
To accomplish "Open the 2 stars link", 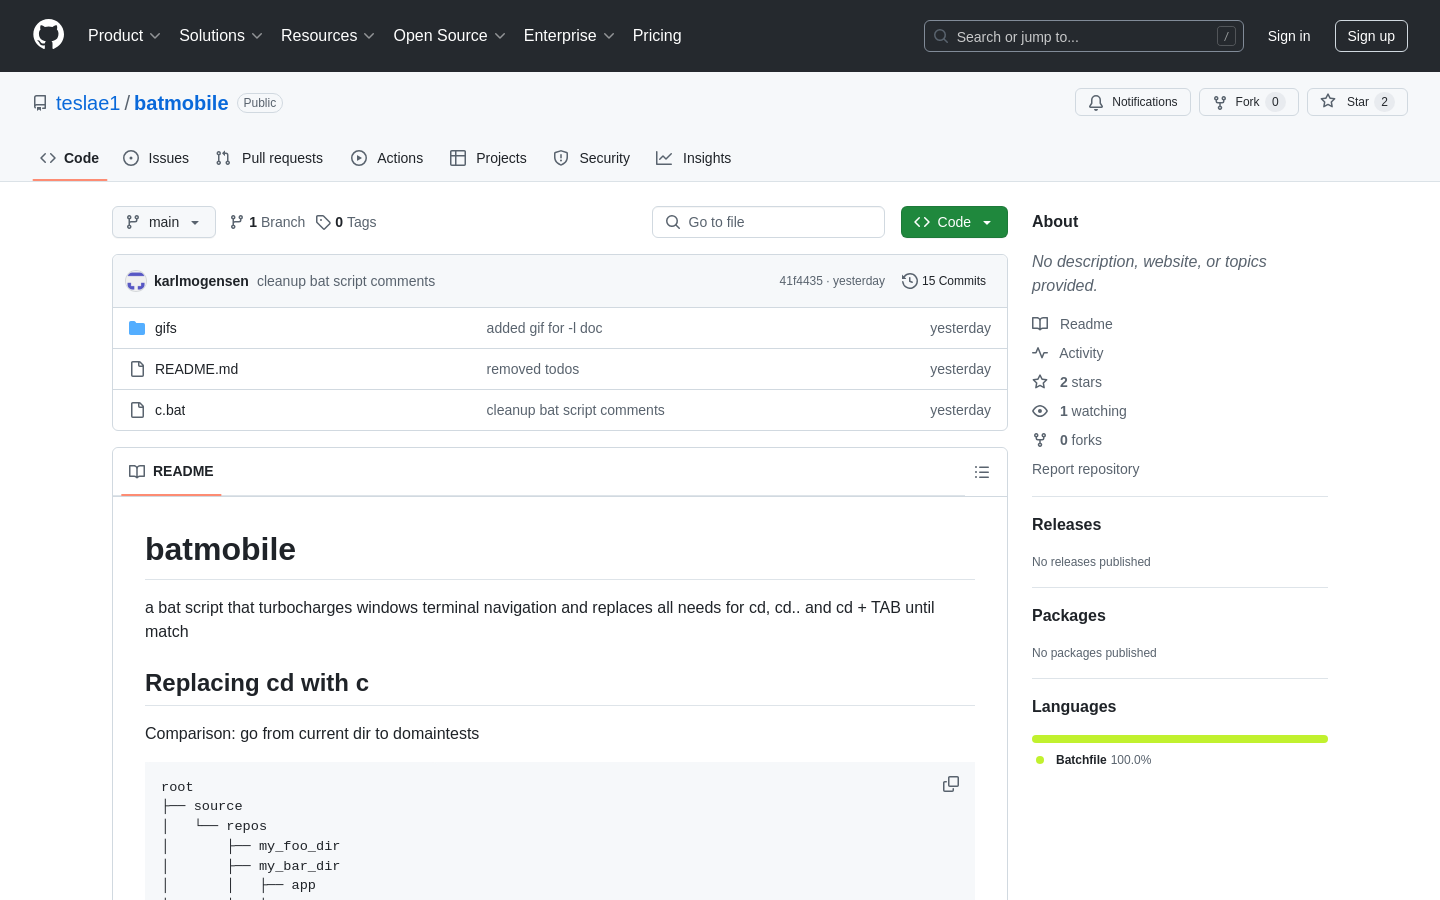I will pos(1080,382).
